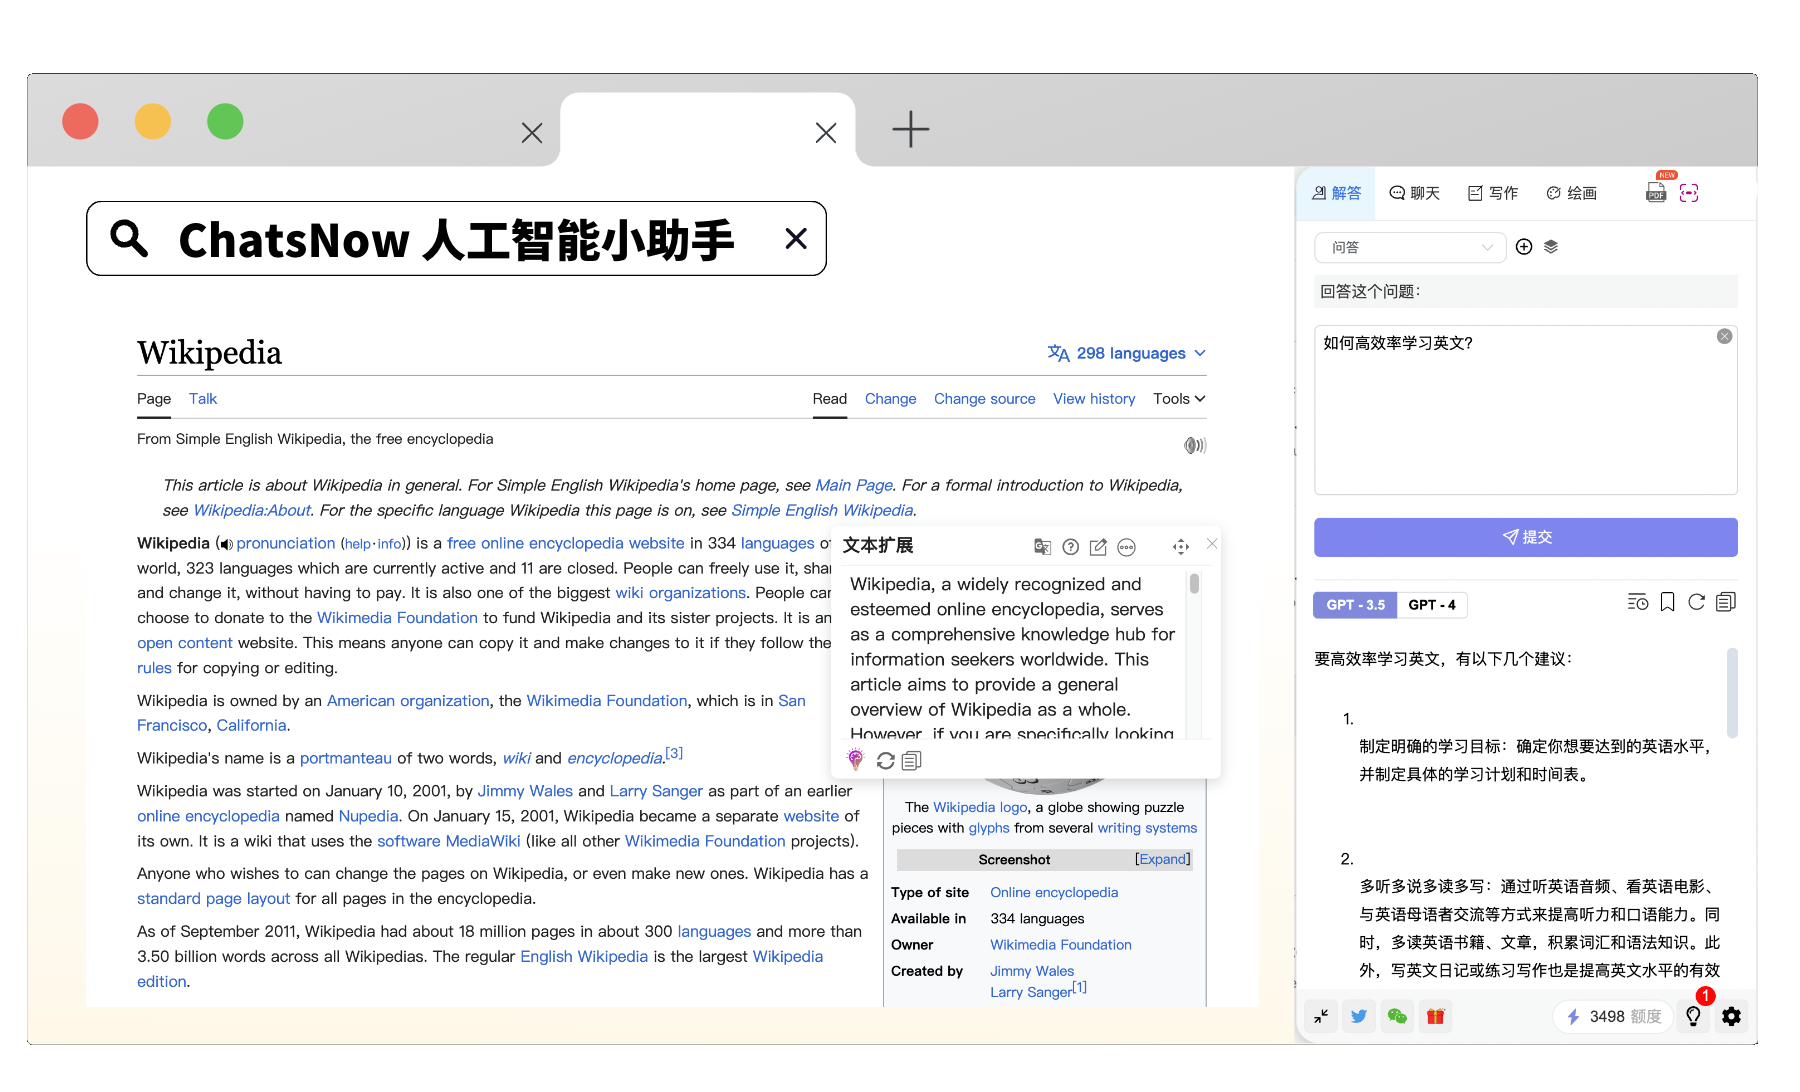Click the translate icon in the 文本扩展 popup
1800x1092 pixels.
tap(1042, 546)
